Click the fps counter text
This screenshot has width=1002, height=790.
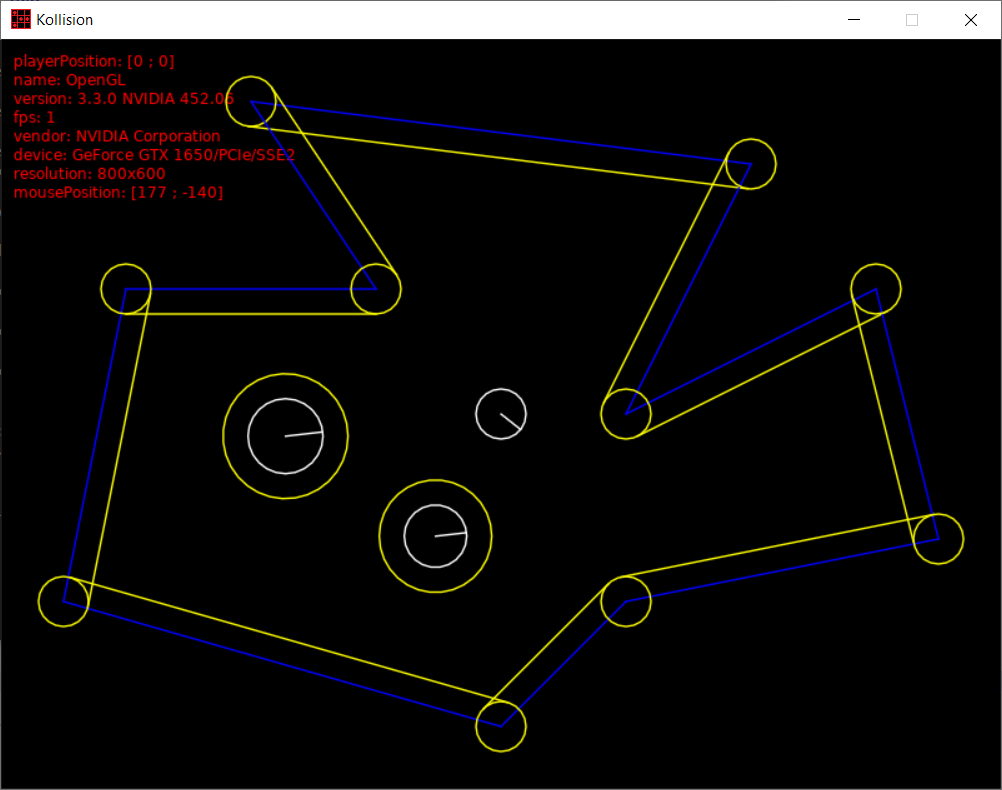(34, 117)
